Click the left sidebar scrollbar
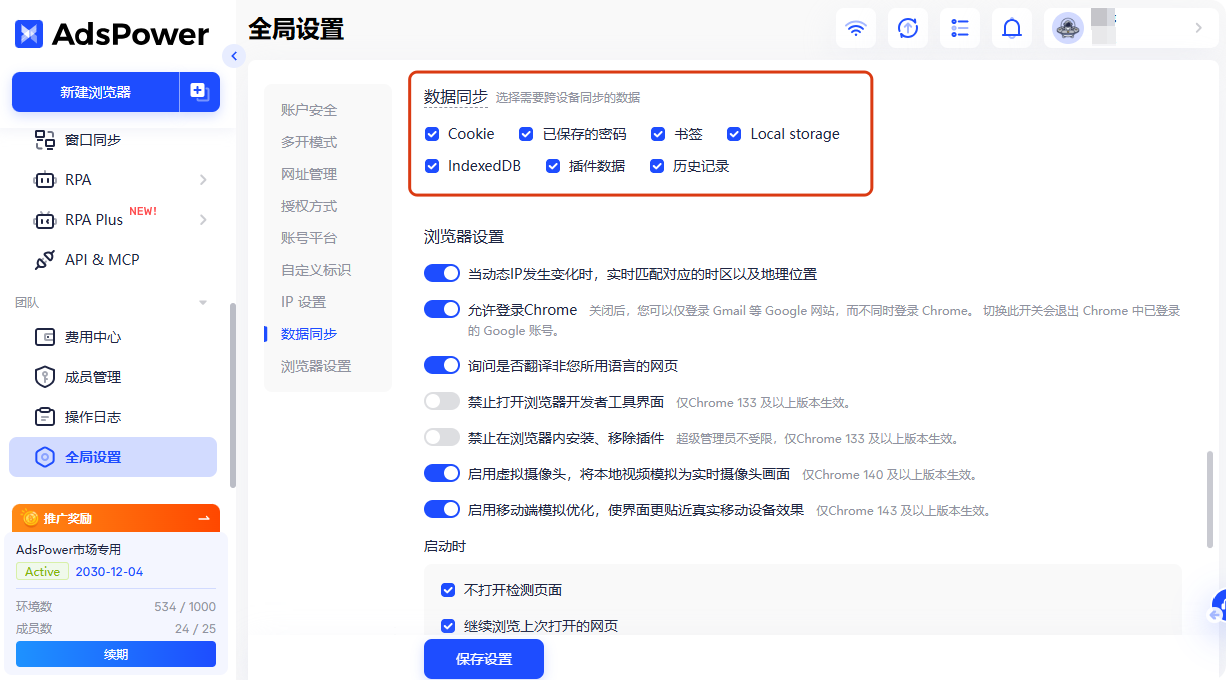Viewport: 1226px width, 680px height. [233, 395]
